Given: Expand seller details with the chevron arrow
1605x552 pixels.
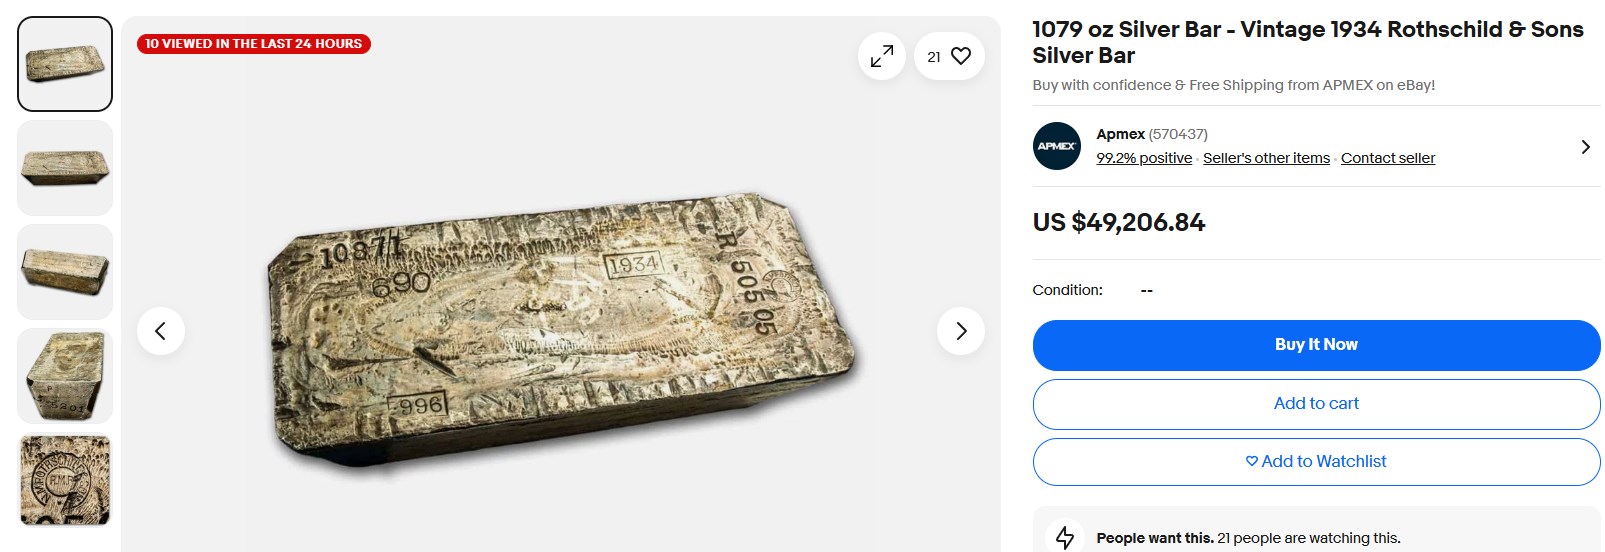Looking at the screenshot, I should click(x=1585, y=147).
